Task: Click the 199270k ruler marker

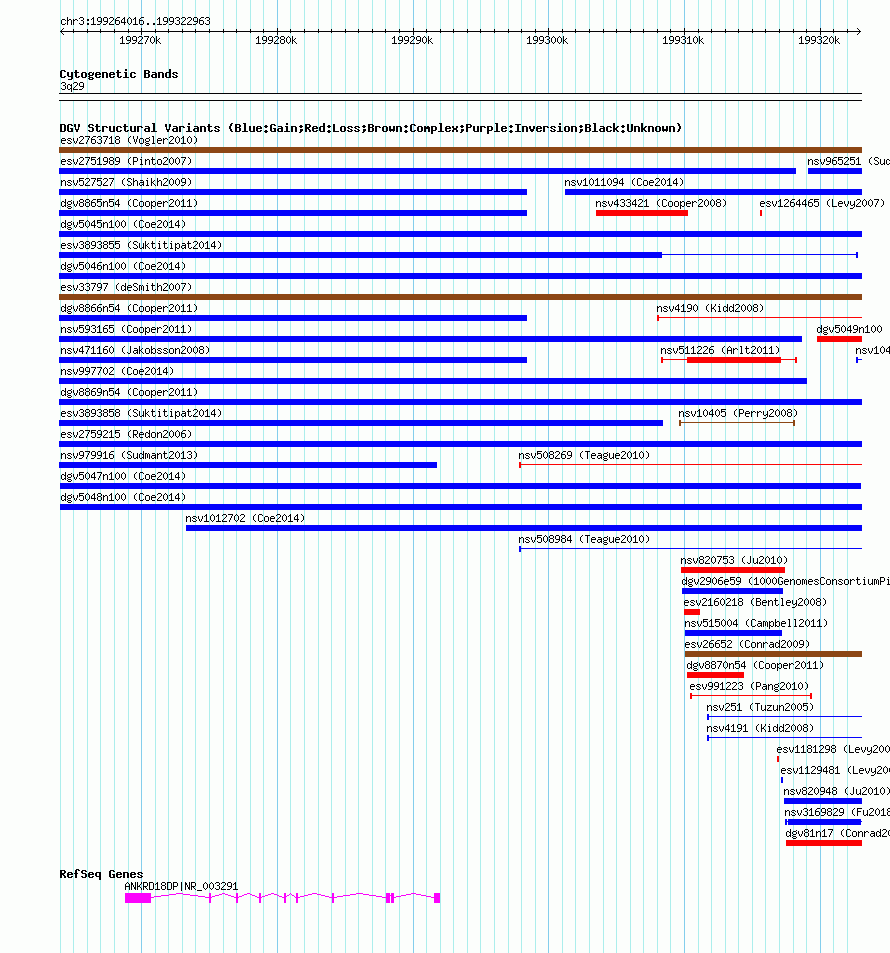Action: click(140, 40)
